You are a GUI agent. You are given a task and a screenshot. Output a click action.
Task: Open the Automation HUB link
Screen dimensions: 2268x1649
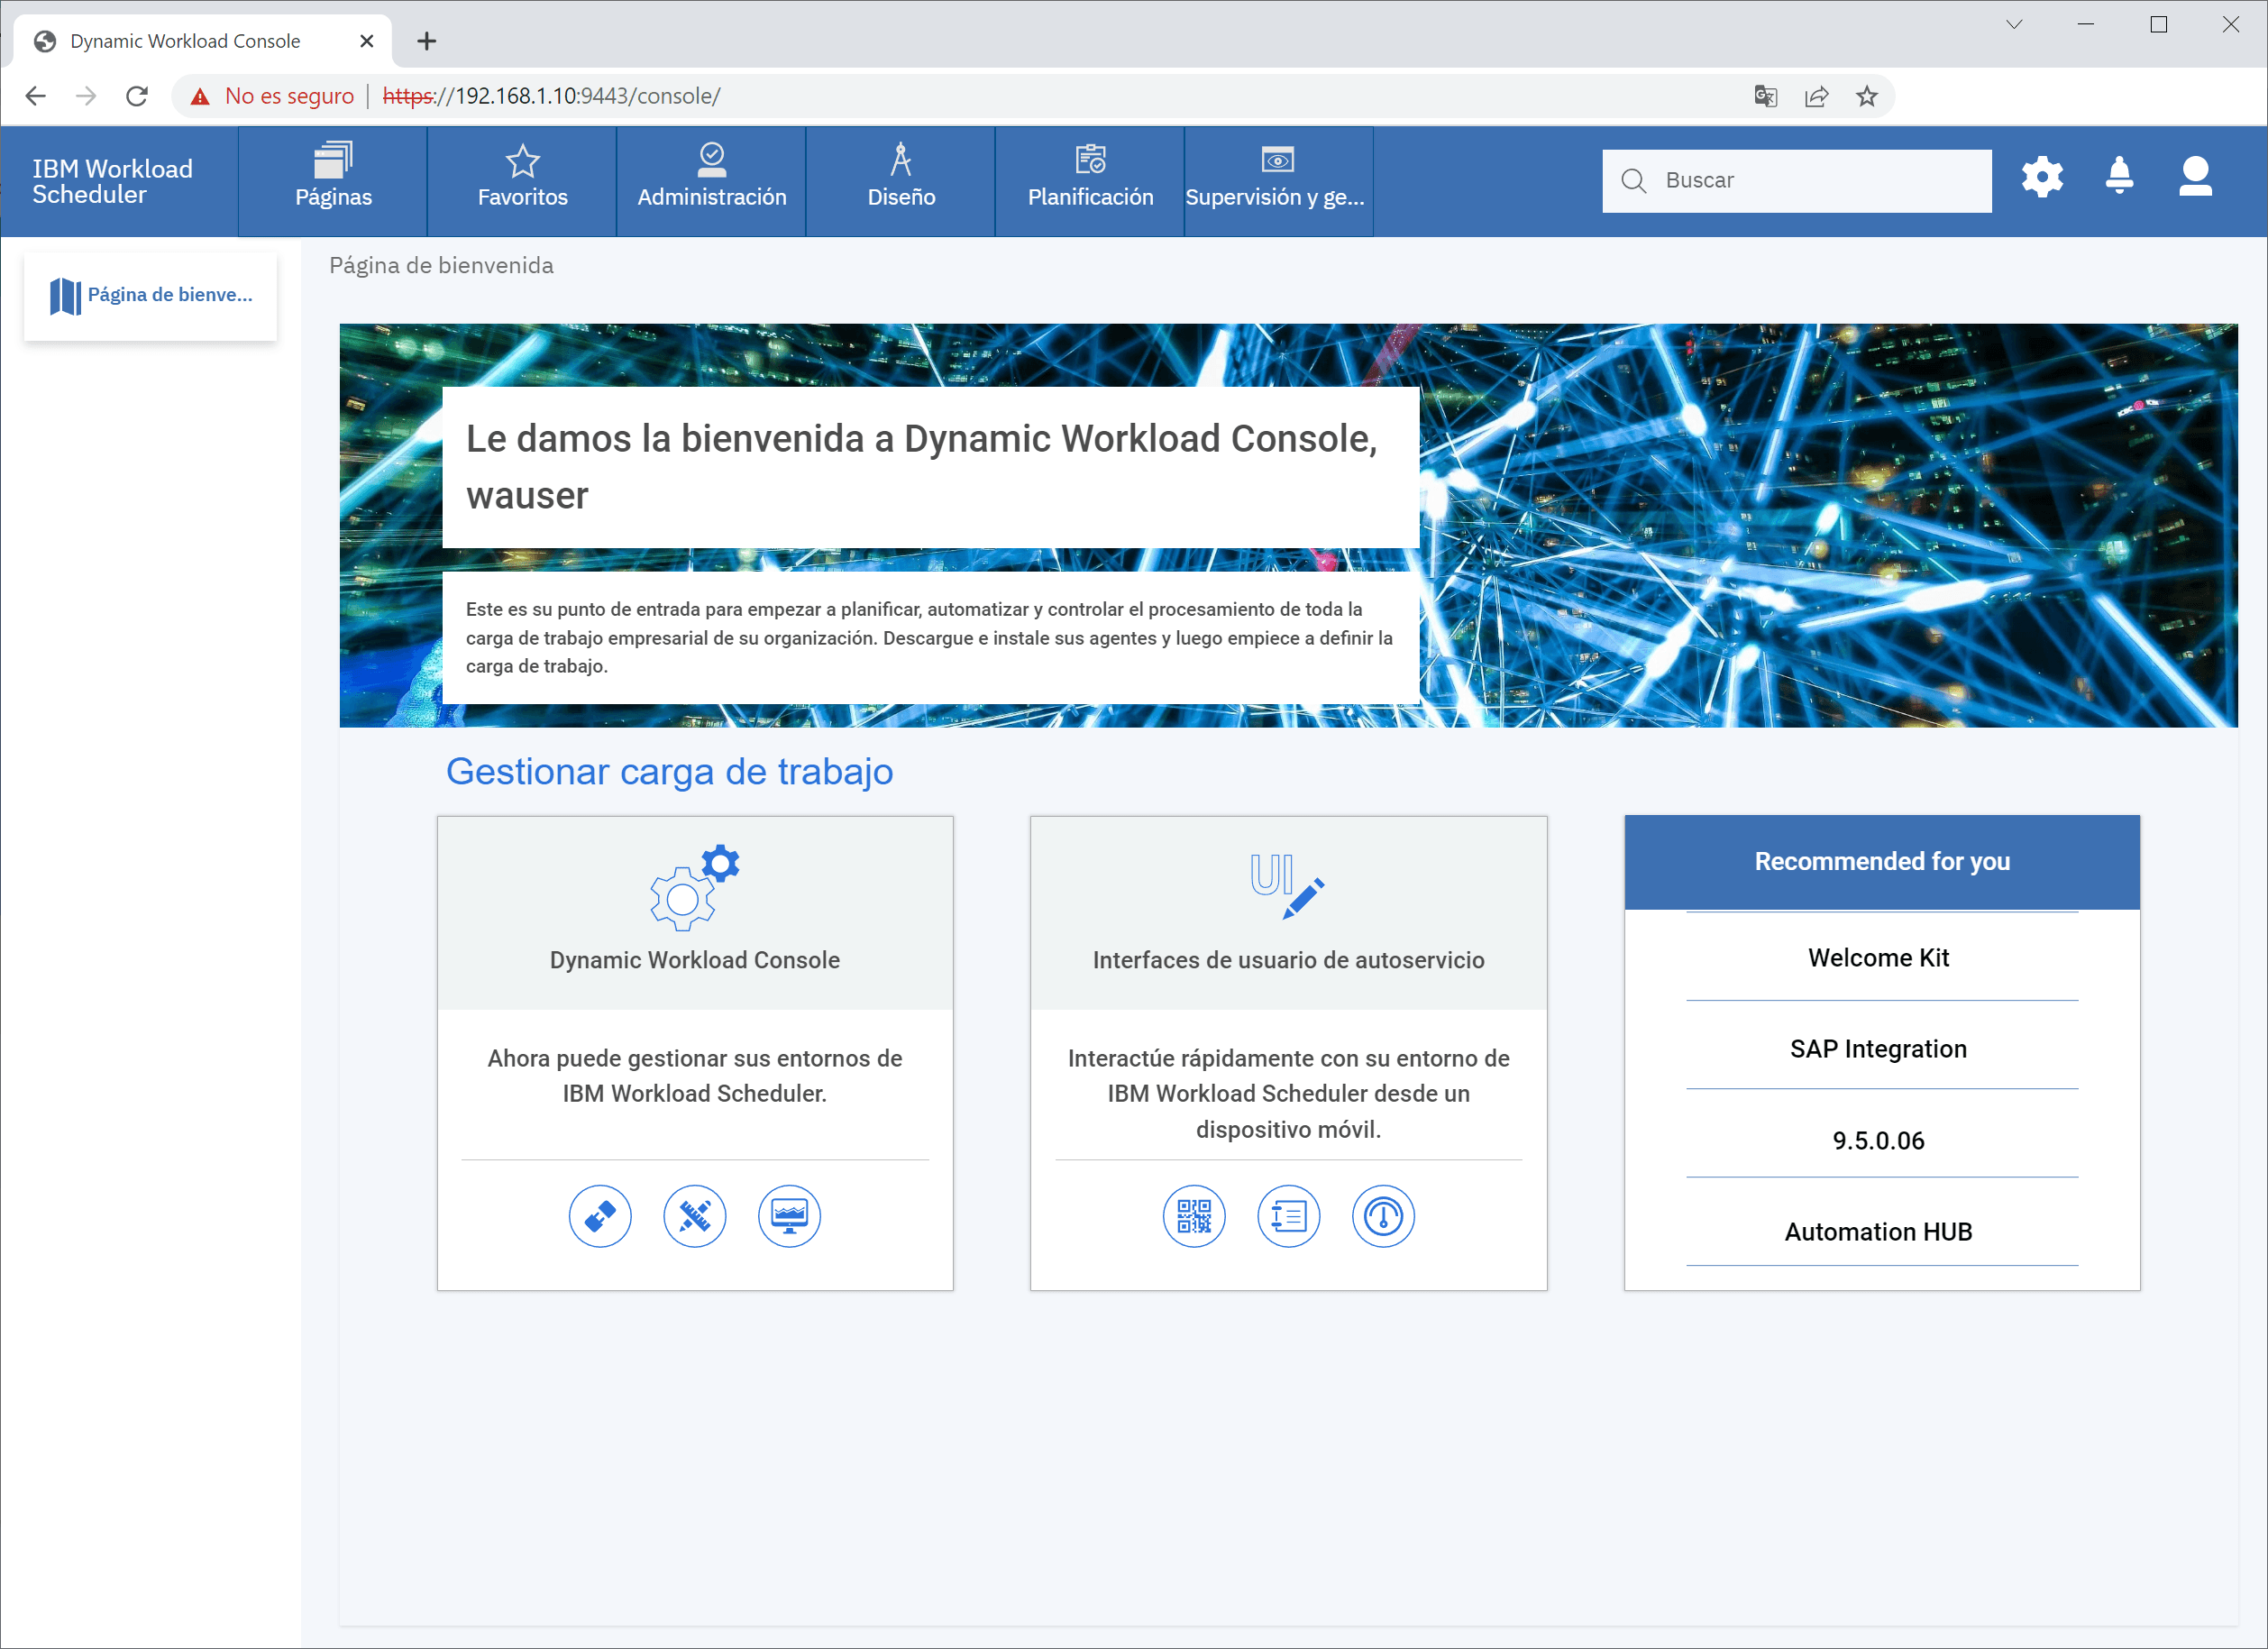1879,1232
